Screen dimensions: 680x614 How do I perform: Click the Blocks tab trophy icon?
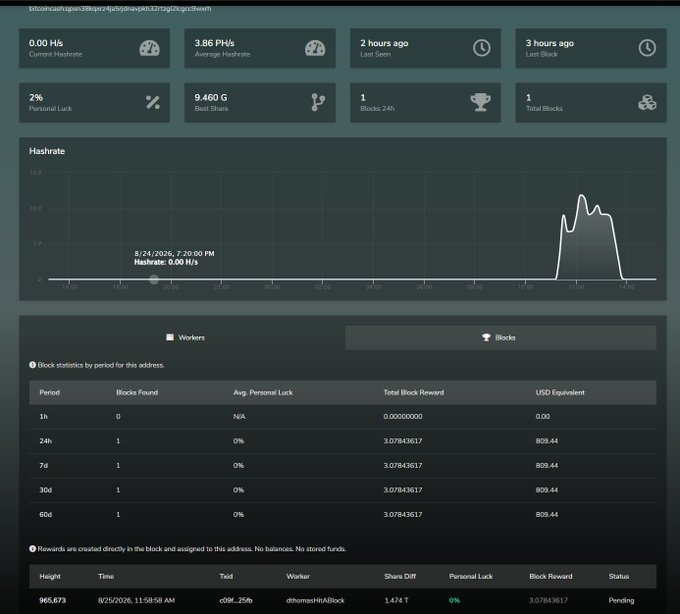486,337
